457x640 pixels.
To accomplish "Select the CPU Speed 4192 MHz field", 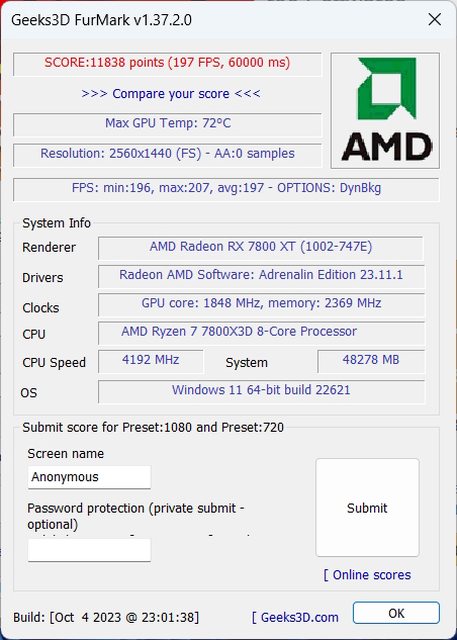I will tap(151, 361).
